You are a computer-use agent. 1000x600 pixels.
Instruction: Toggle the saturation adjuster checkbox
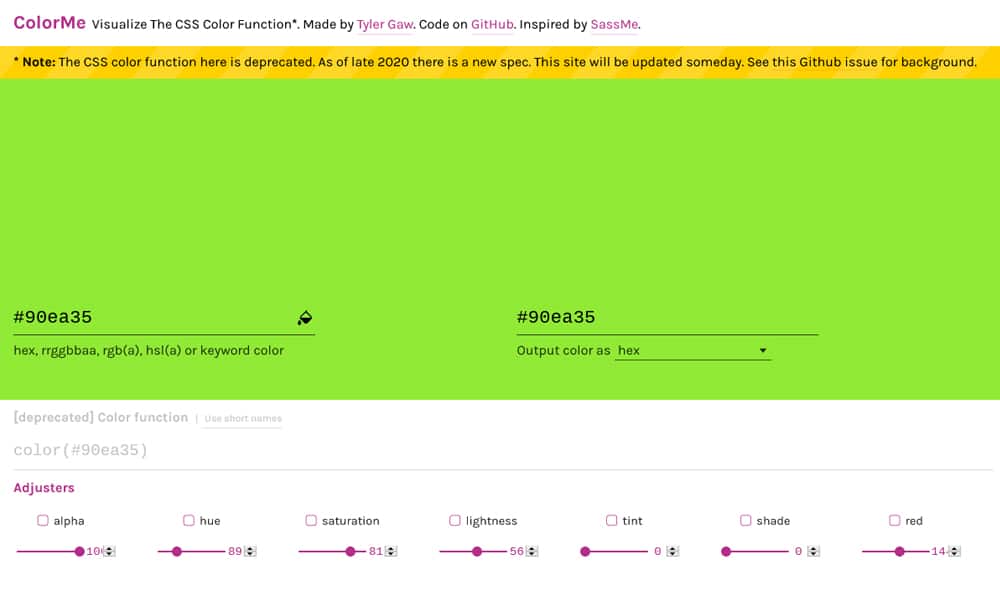coord(311,520)
